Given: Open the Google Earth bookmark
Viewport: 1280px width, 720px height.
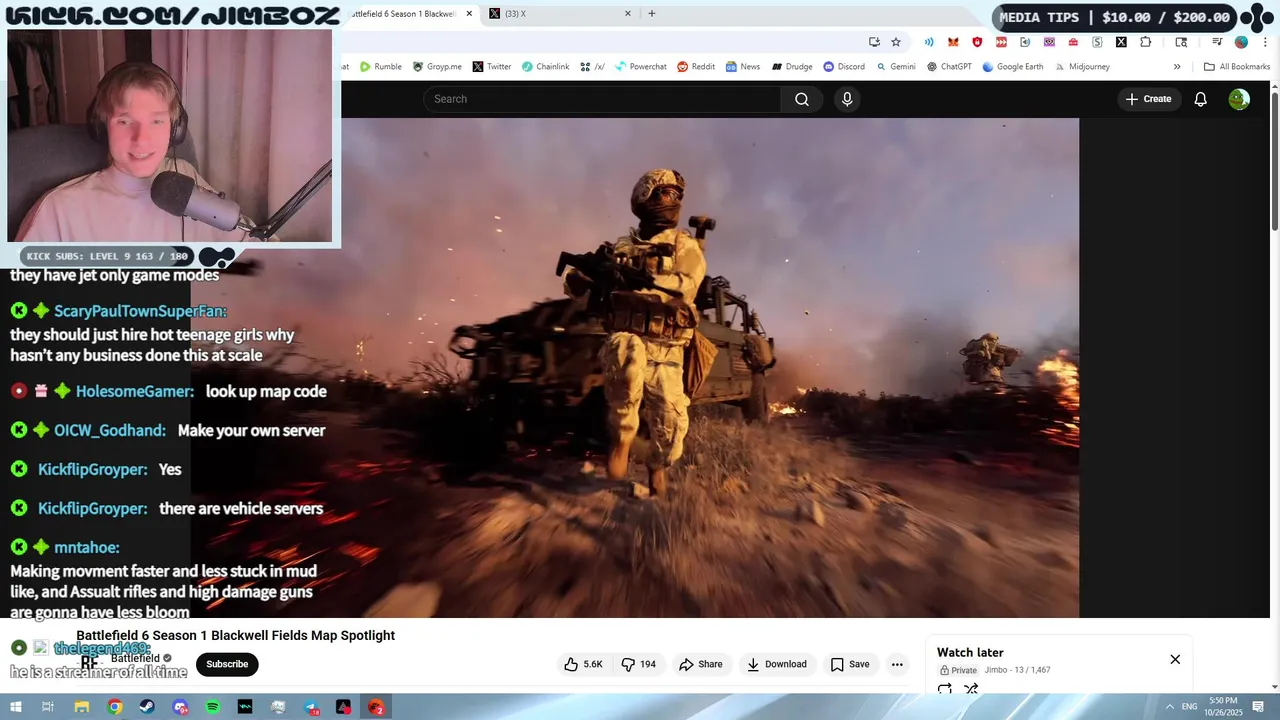Looking at the screenshot, I should click(x=1012, y=67).
